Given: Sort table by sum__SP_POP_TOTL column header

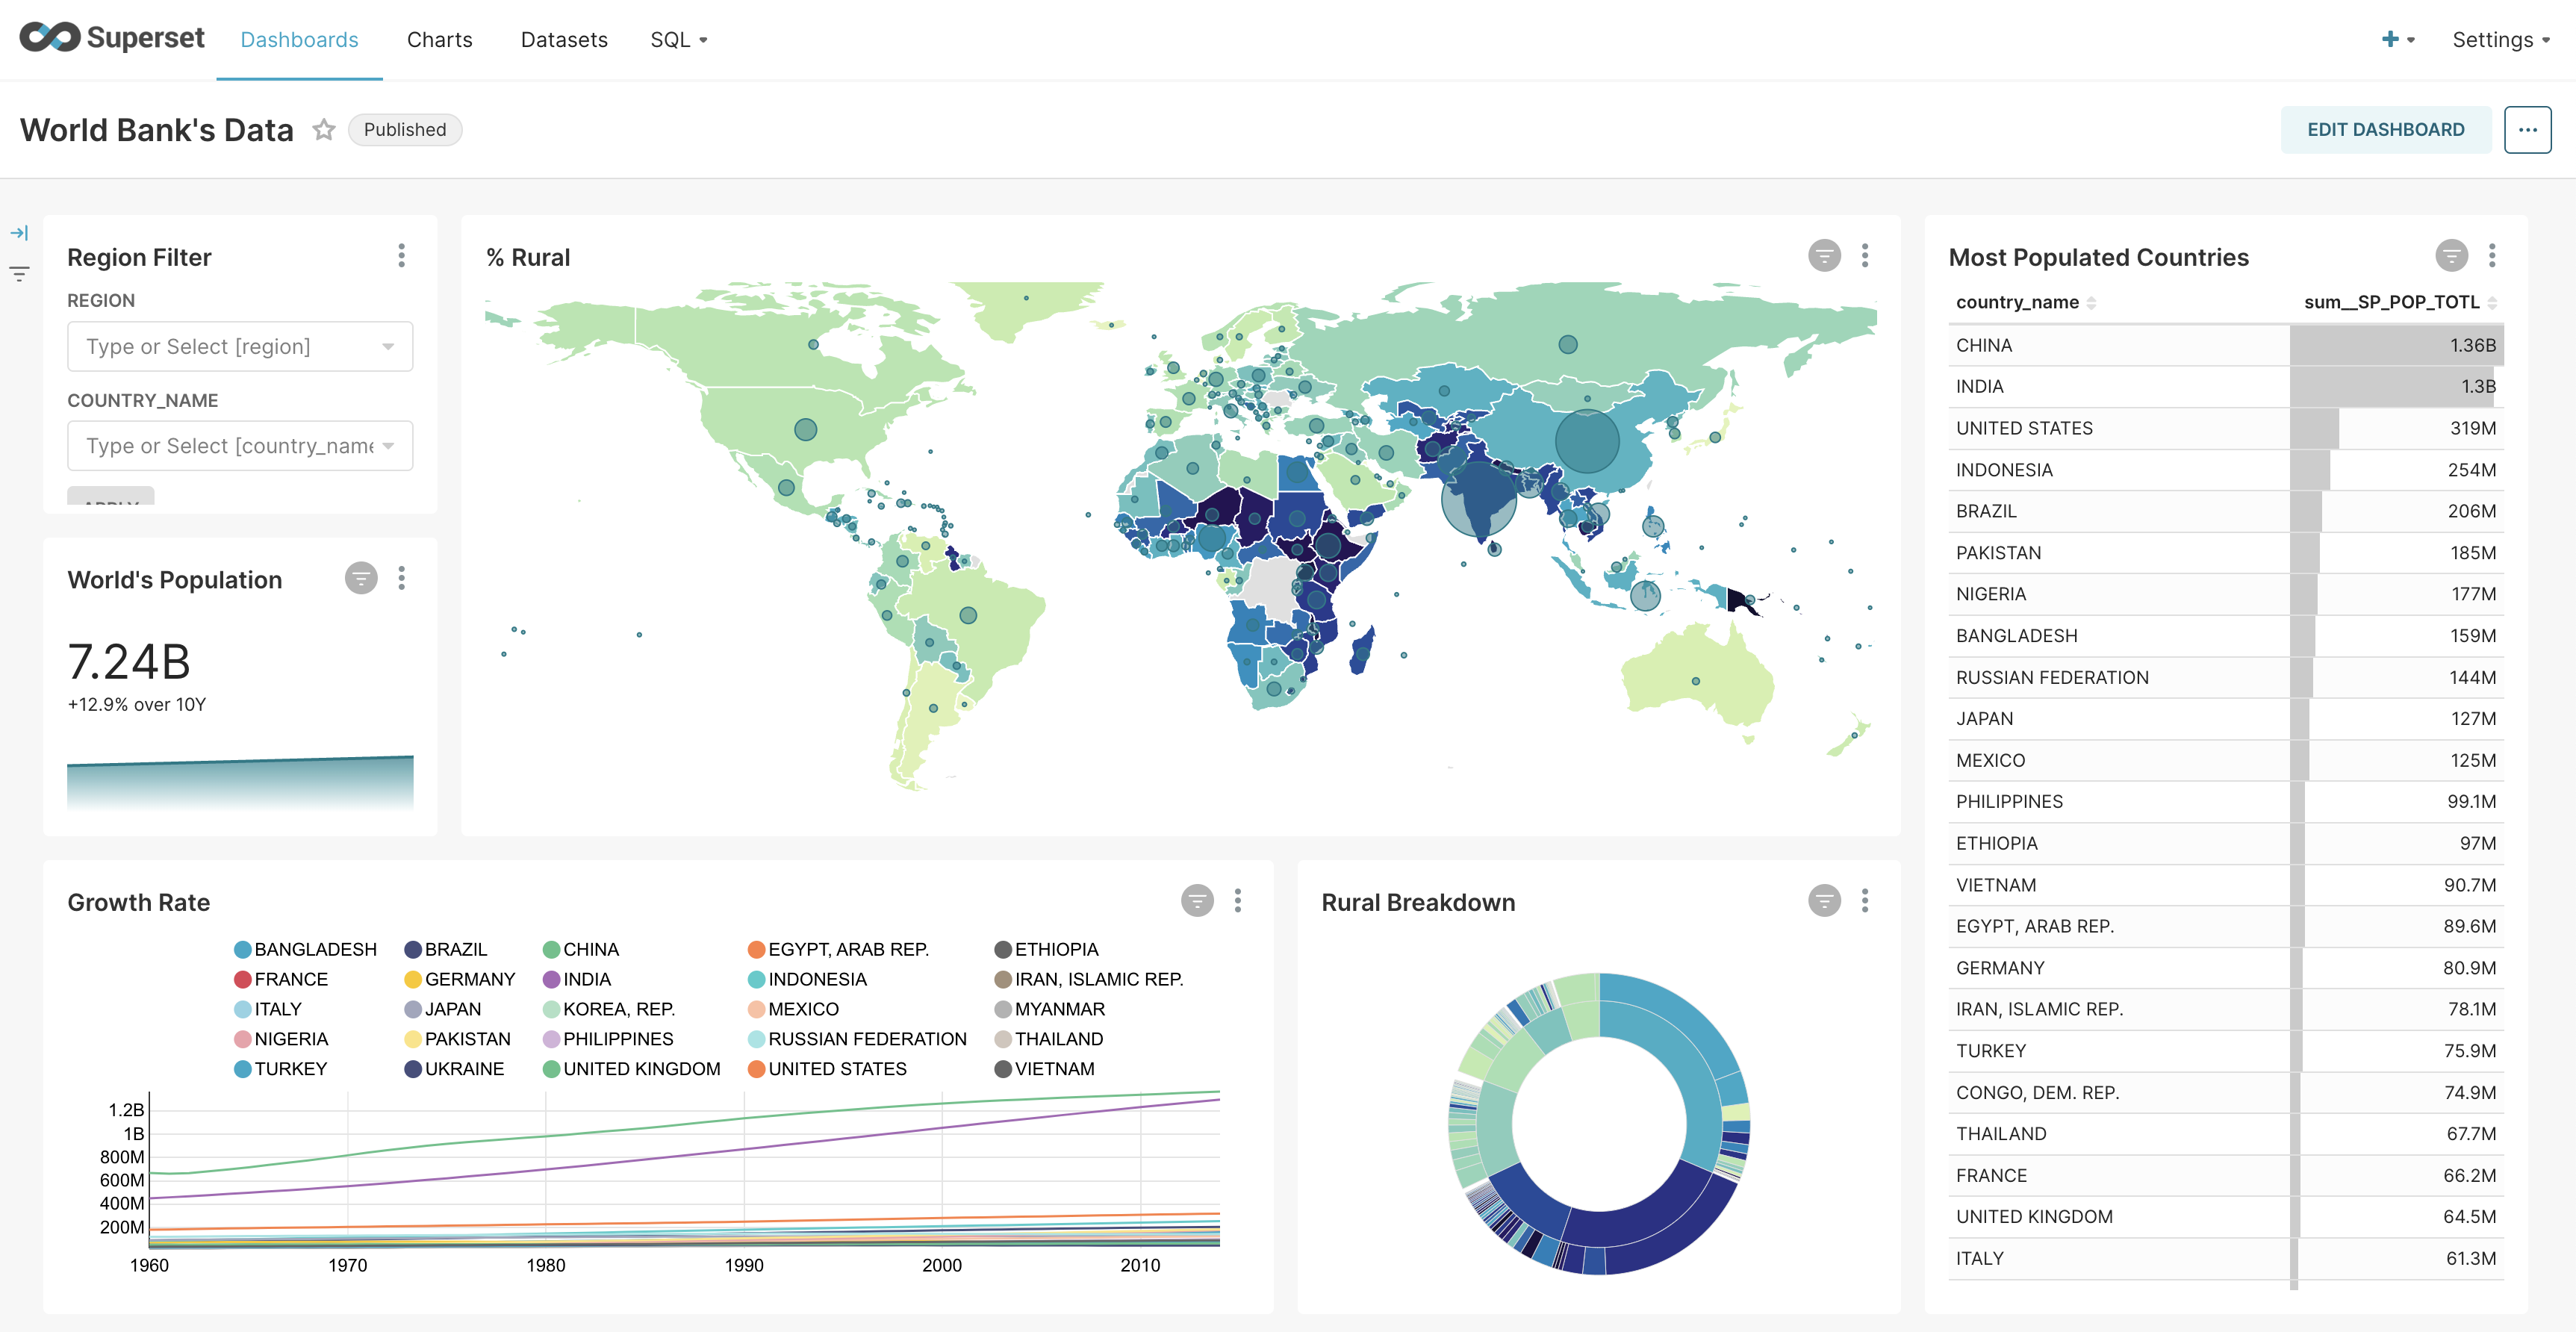Looking at the screenshot, I should [2391, 302].
